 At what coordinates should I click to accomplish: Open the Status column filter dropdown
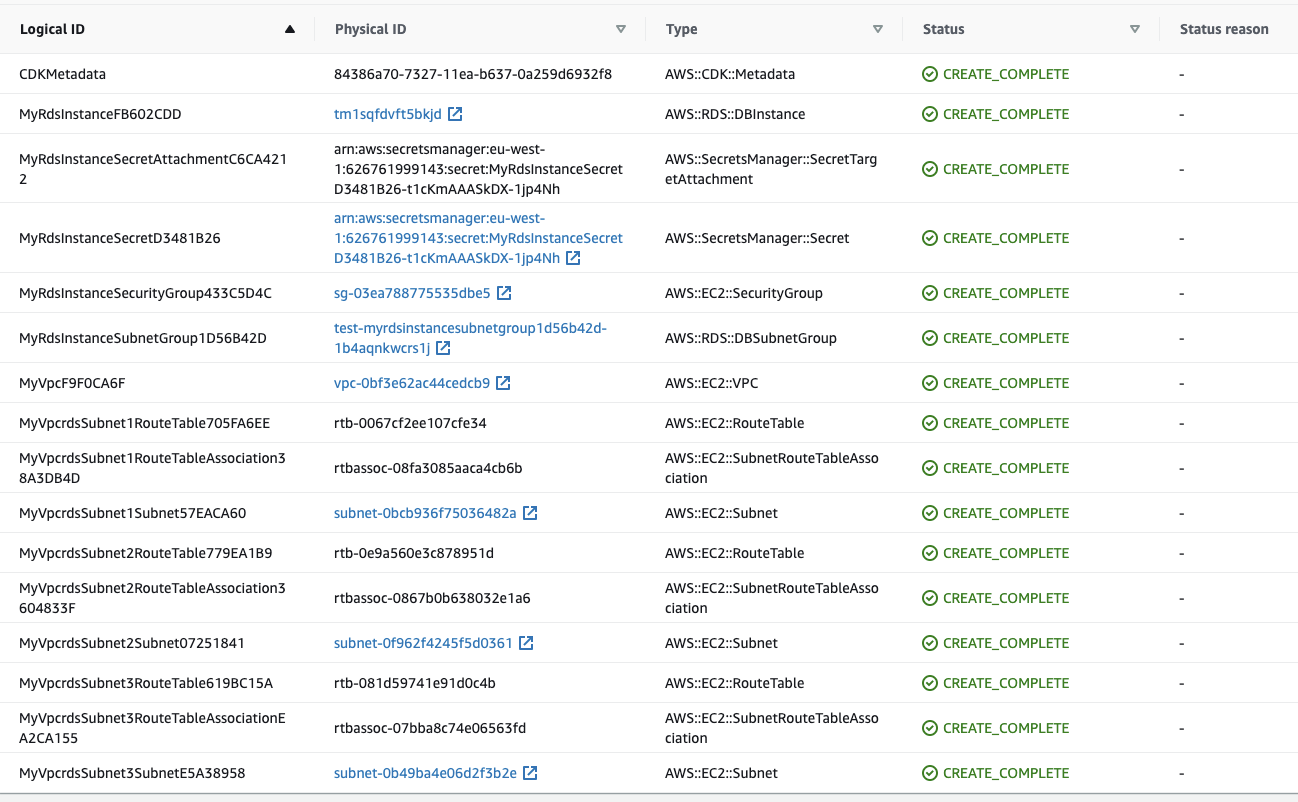tap(1135, 29)
